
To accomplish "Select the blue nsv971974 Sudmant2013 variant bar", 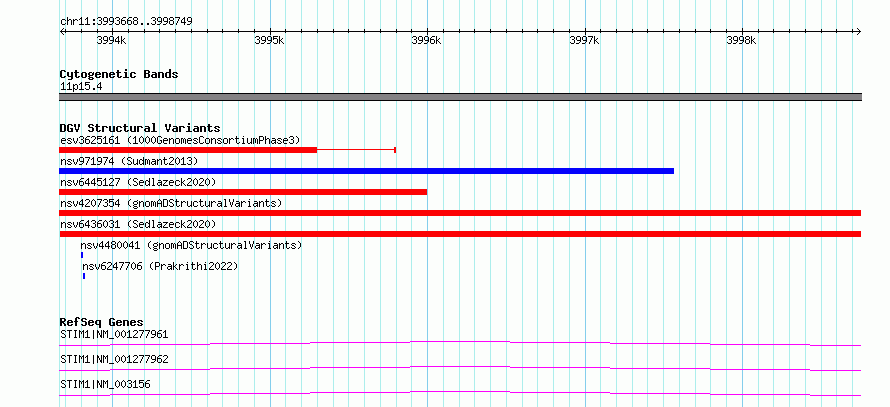I will [x=367, y=171].
